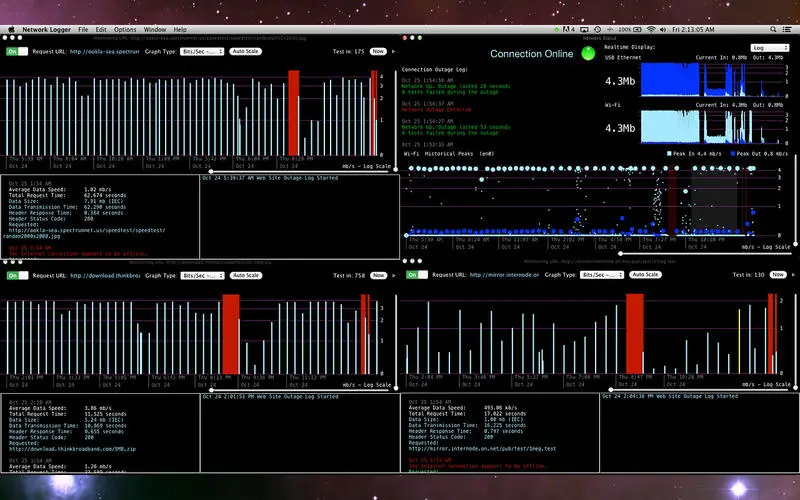Open the Network Logger app menu
Viewport: 800px width, 500px height.
[46, 30]
